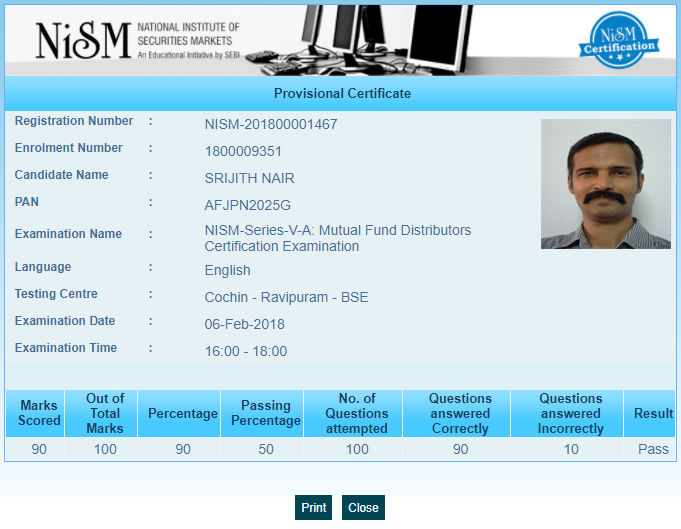The height and width of the screenshot is (529, 681).
Task: Click the Close button
Action: point(363,507)
